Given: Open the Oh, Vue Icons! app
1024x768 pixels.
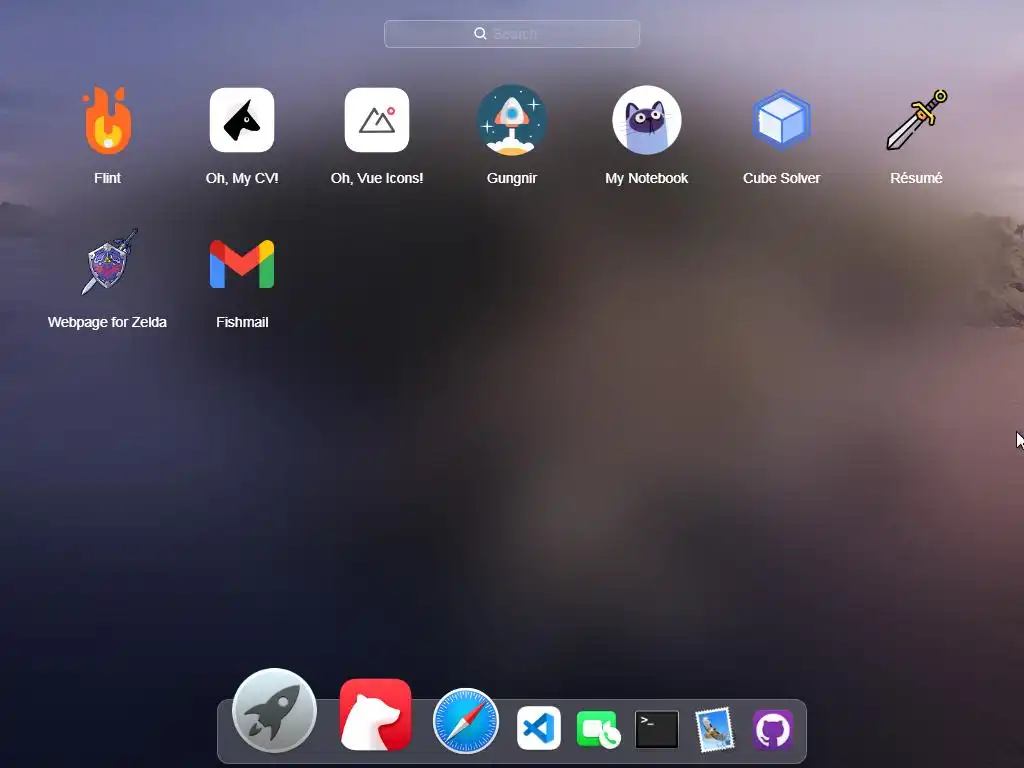Looking at the screenshot, I should click(x=377, y=120).
